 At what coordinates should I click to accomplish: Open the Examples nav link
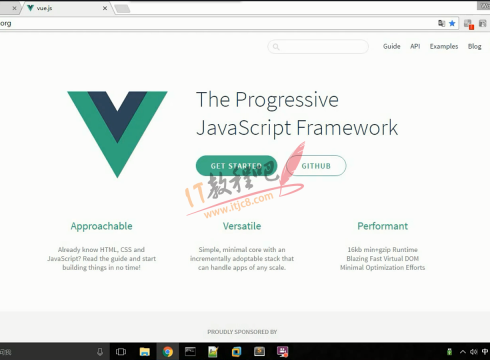coord(444,46)
